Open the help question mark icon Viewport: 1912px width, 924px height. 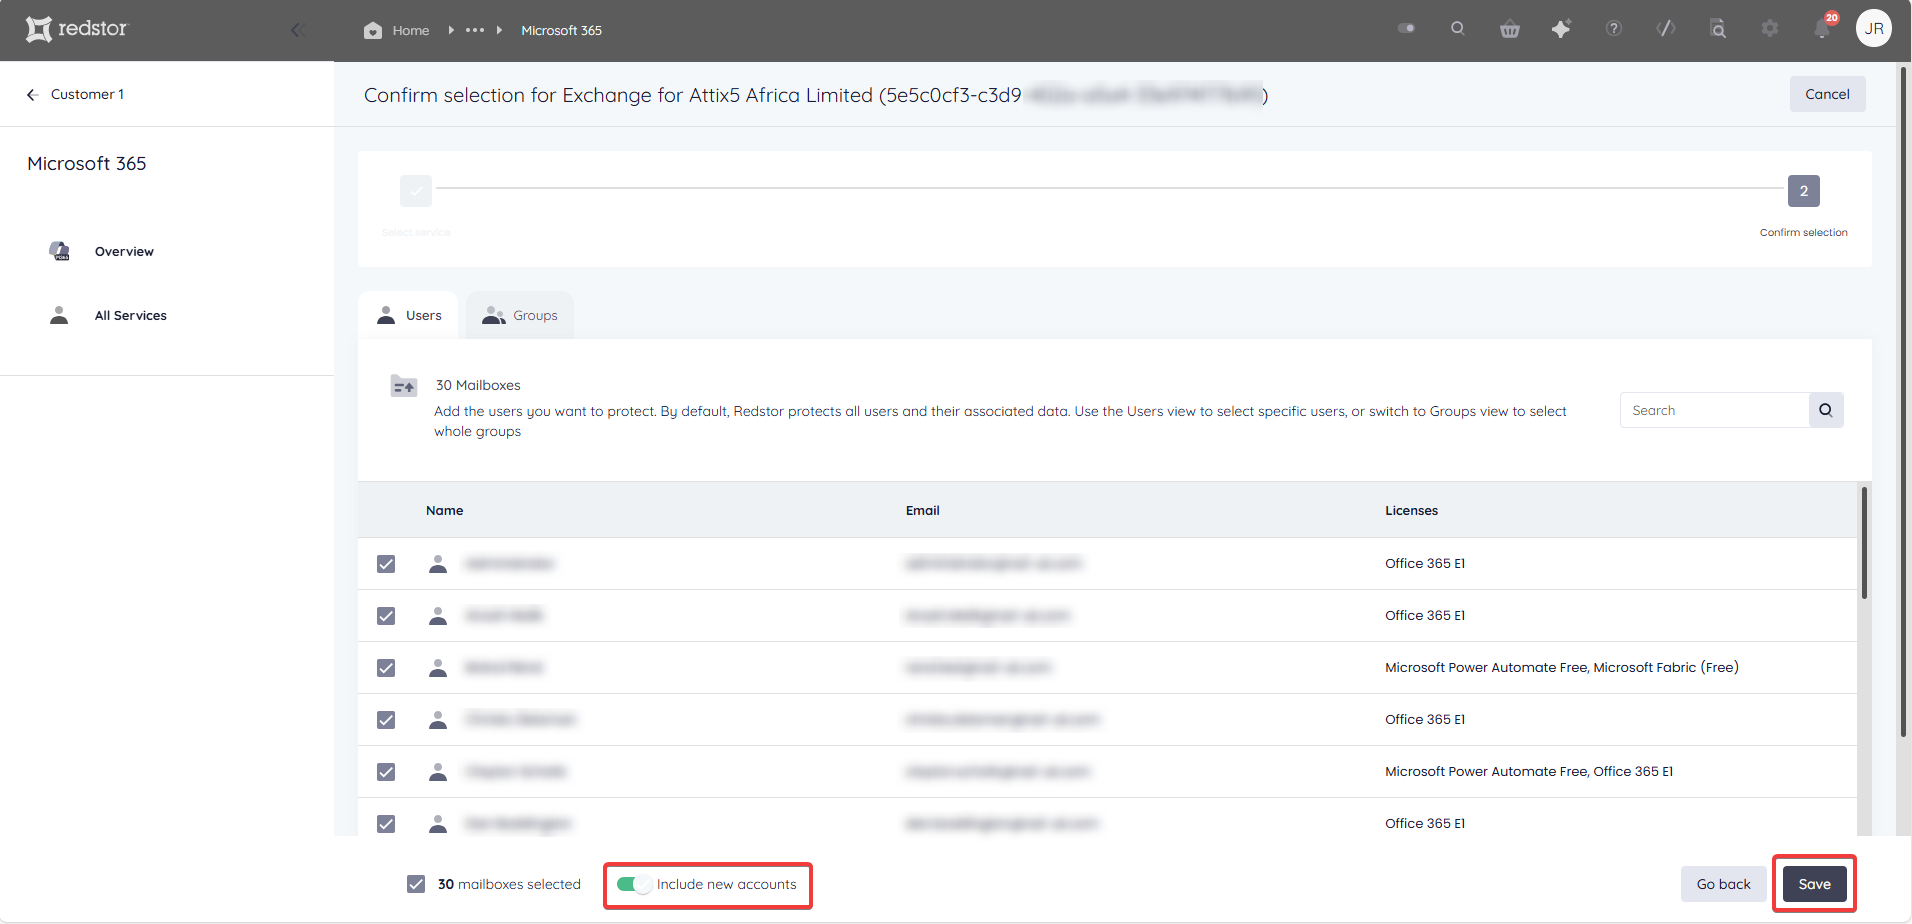point(1614,28)
